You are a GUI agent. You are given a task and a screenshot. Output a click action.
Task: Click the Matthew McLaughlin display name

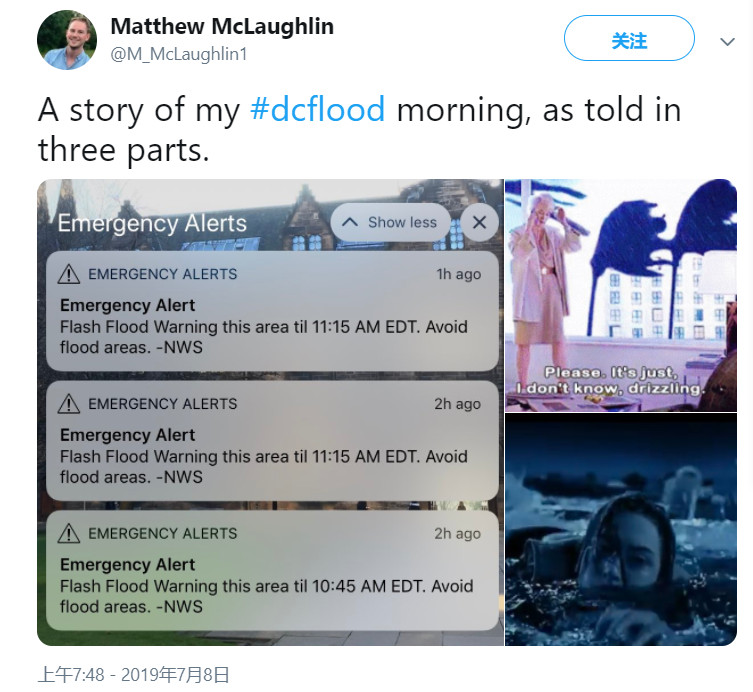pos(222,26)
